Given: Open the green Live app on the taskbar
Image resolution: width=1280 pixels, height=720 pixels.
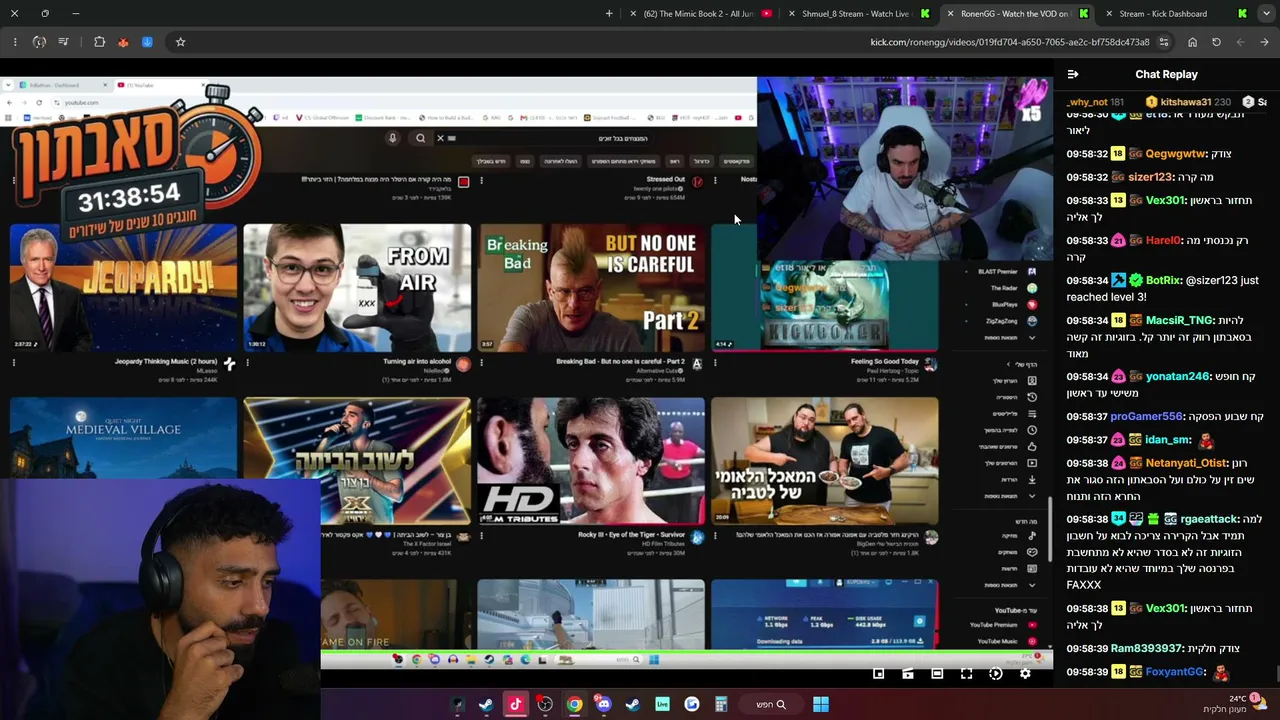Looking at the screenshot, I should 662,704.
